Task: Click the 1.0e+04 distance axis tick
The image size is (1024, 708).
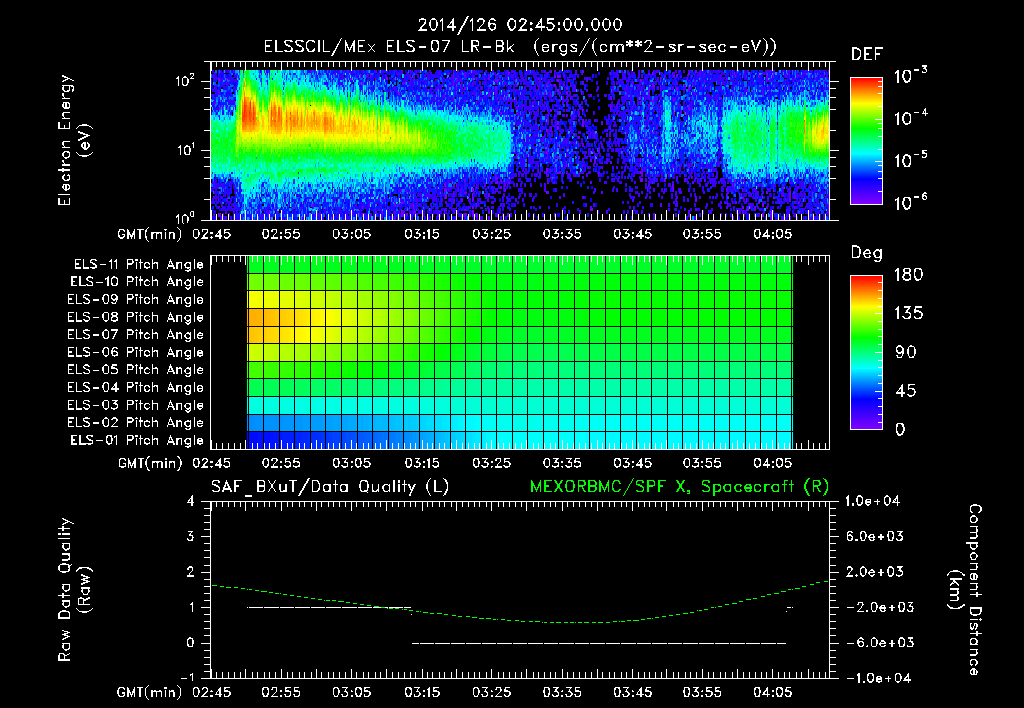Action: (872, 502)
